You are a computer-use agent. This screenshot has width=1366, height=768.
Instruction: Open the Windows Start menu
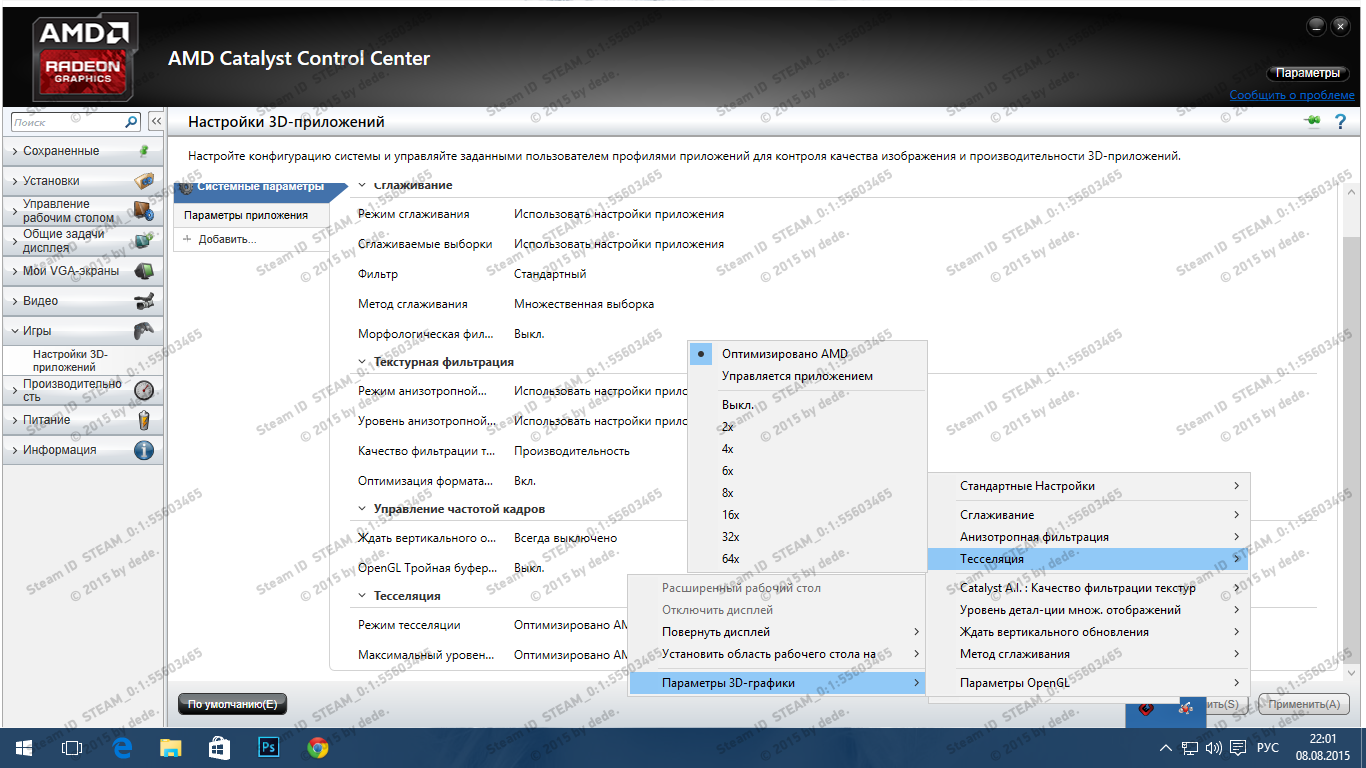24,747
